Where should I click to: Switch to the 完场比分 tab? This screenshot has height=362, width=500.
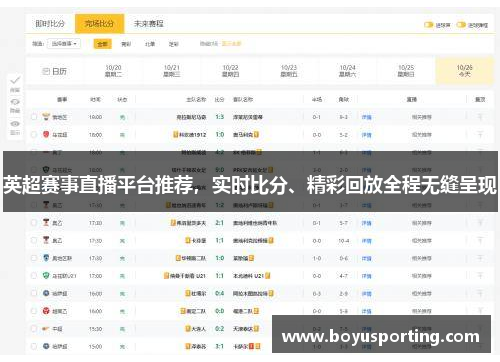99,24
